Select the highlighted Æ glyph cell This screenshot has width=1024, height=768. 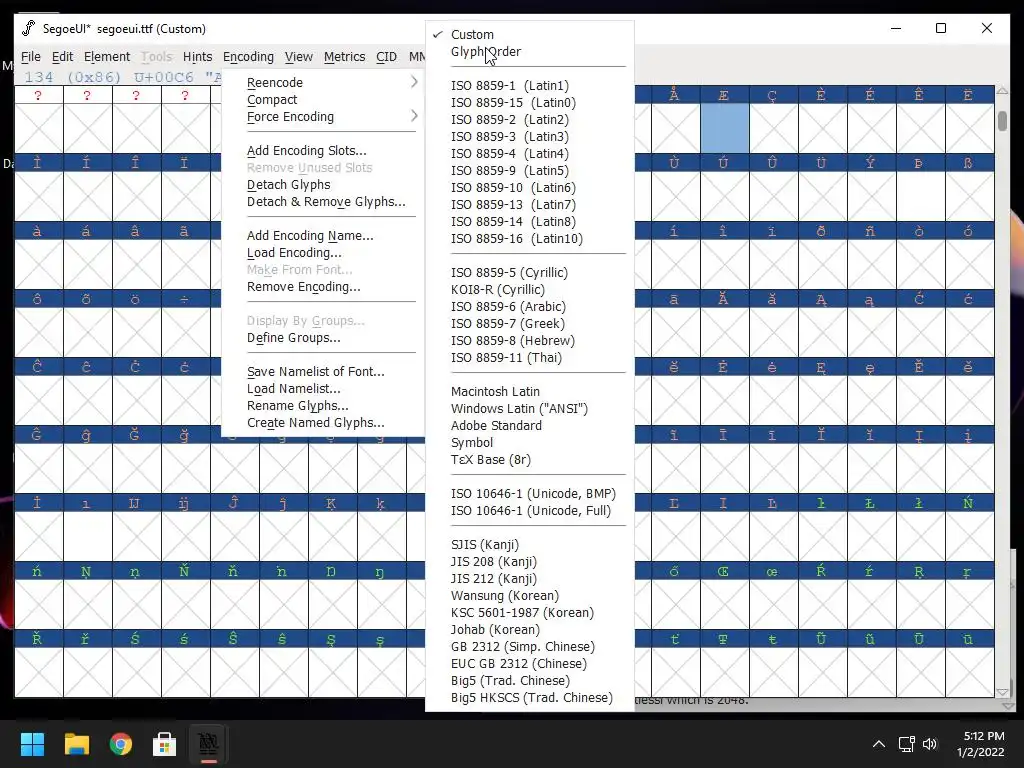pyautogui.click(x=724, y=128)
